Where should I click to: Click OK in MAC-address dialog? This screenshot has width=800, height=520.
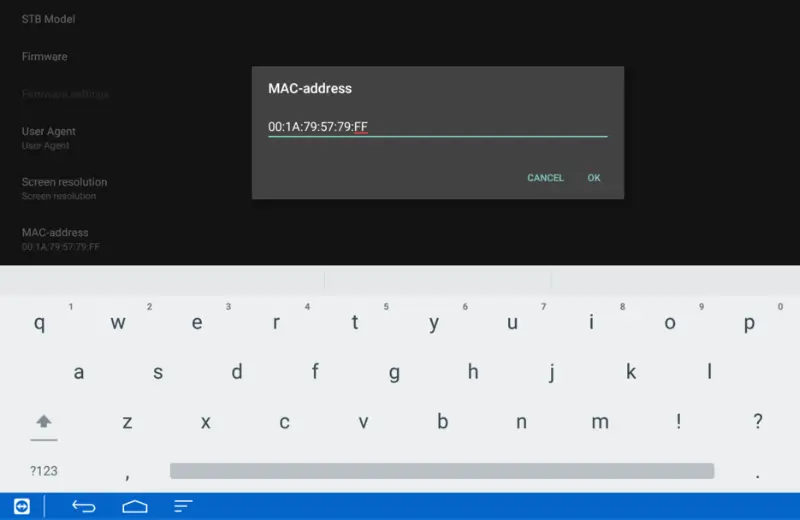[x=594, y=178]
